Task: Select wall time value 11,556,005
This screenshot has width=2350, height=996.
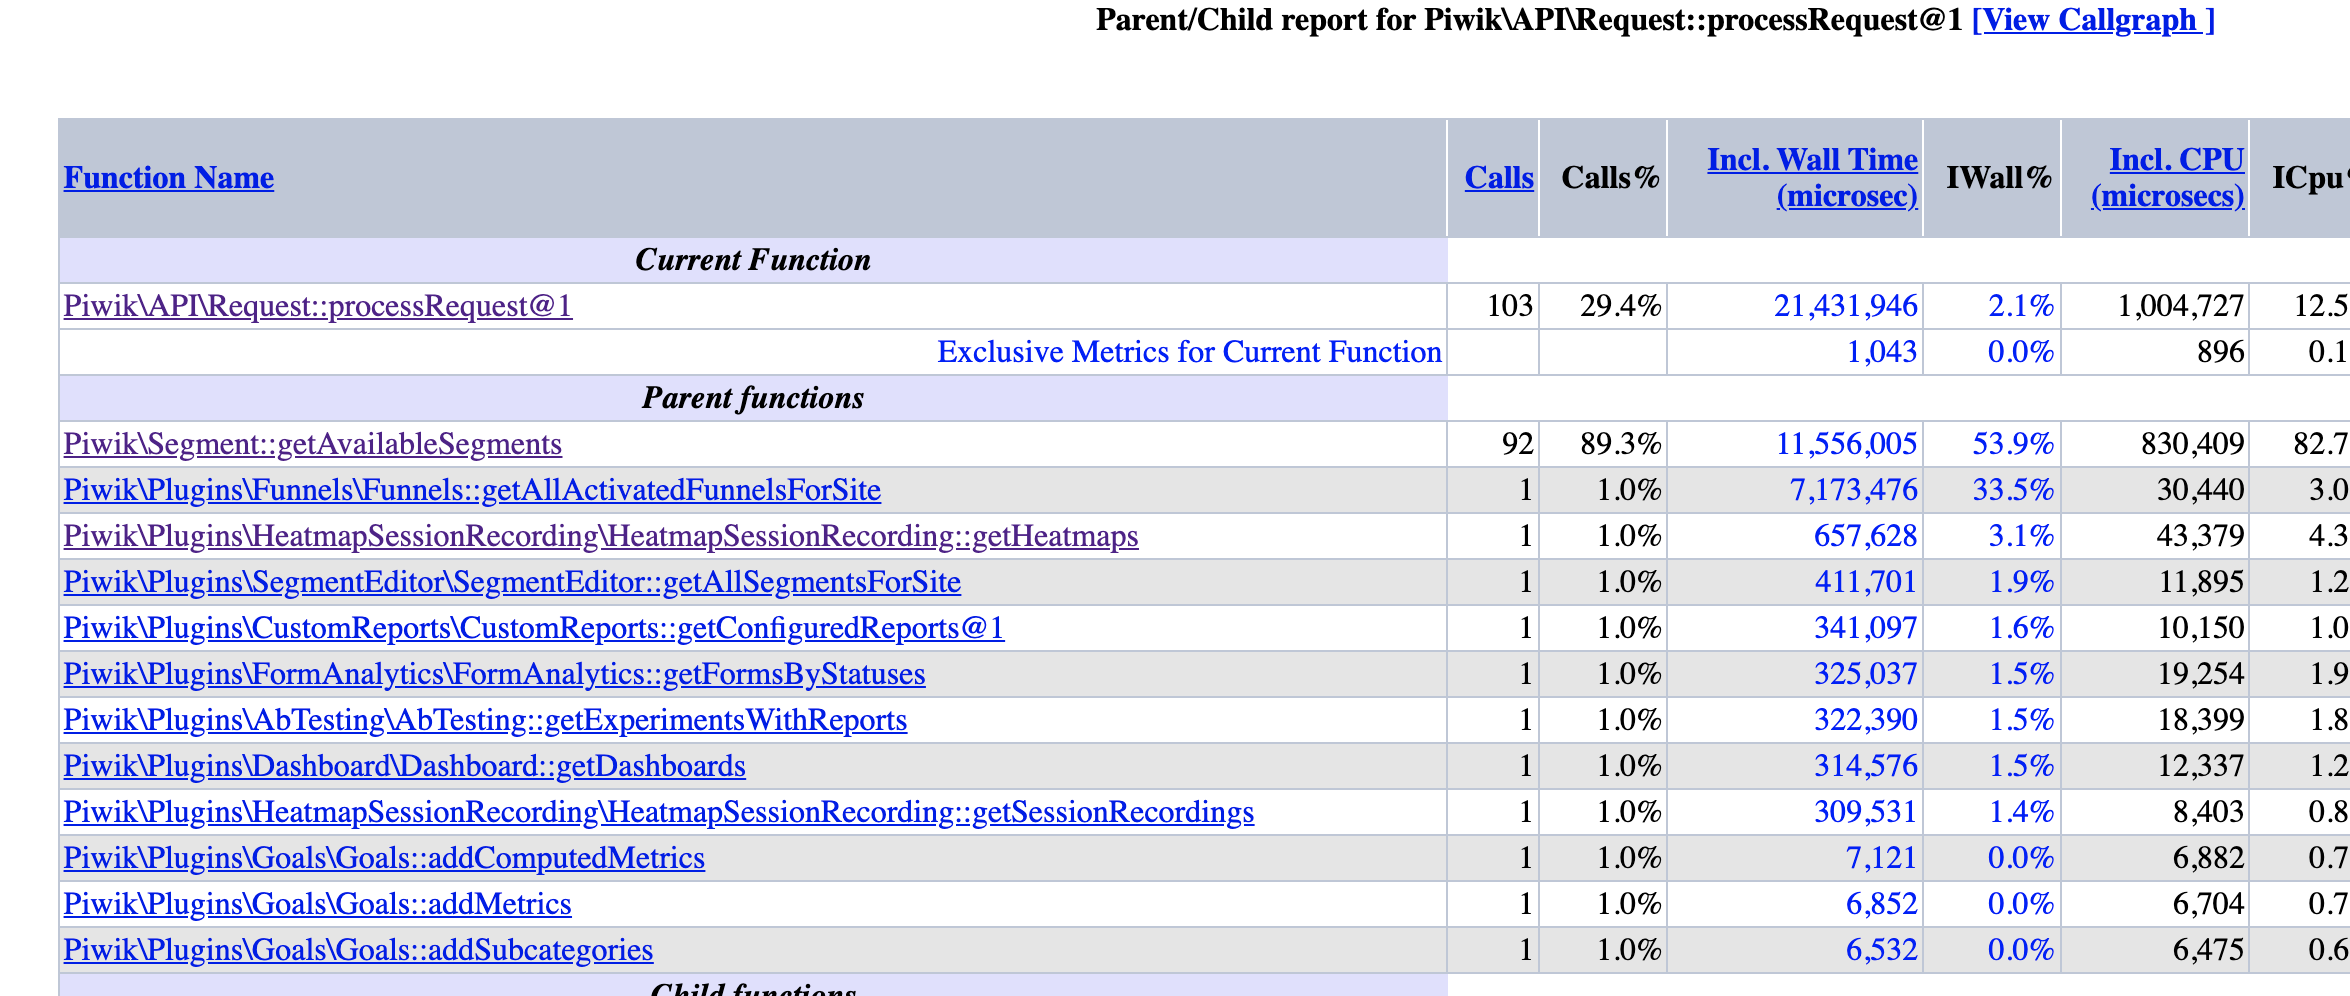Action: point(1846,444)
